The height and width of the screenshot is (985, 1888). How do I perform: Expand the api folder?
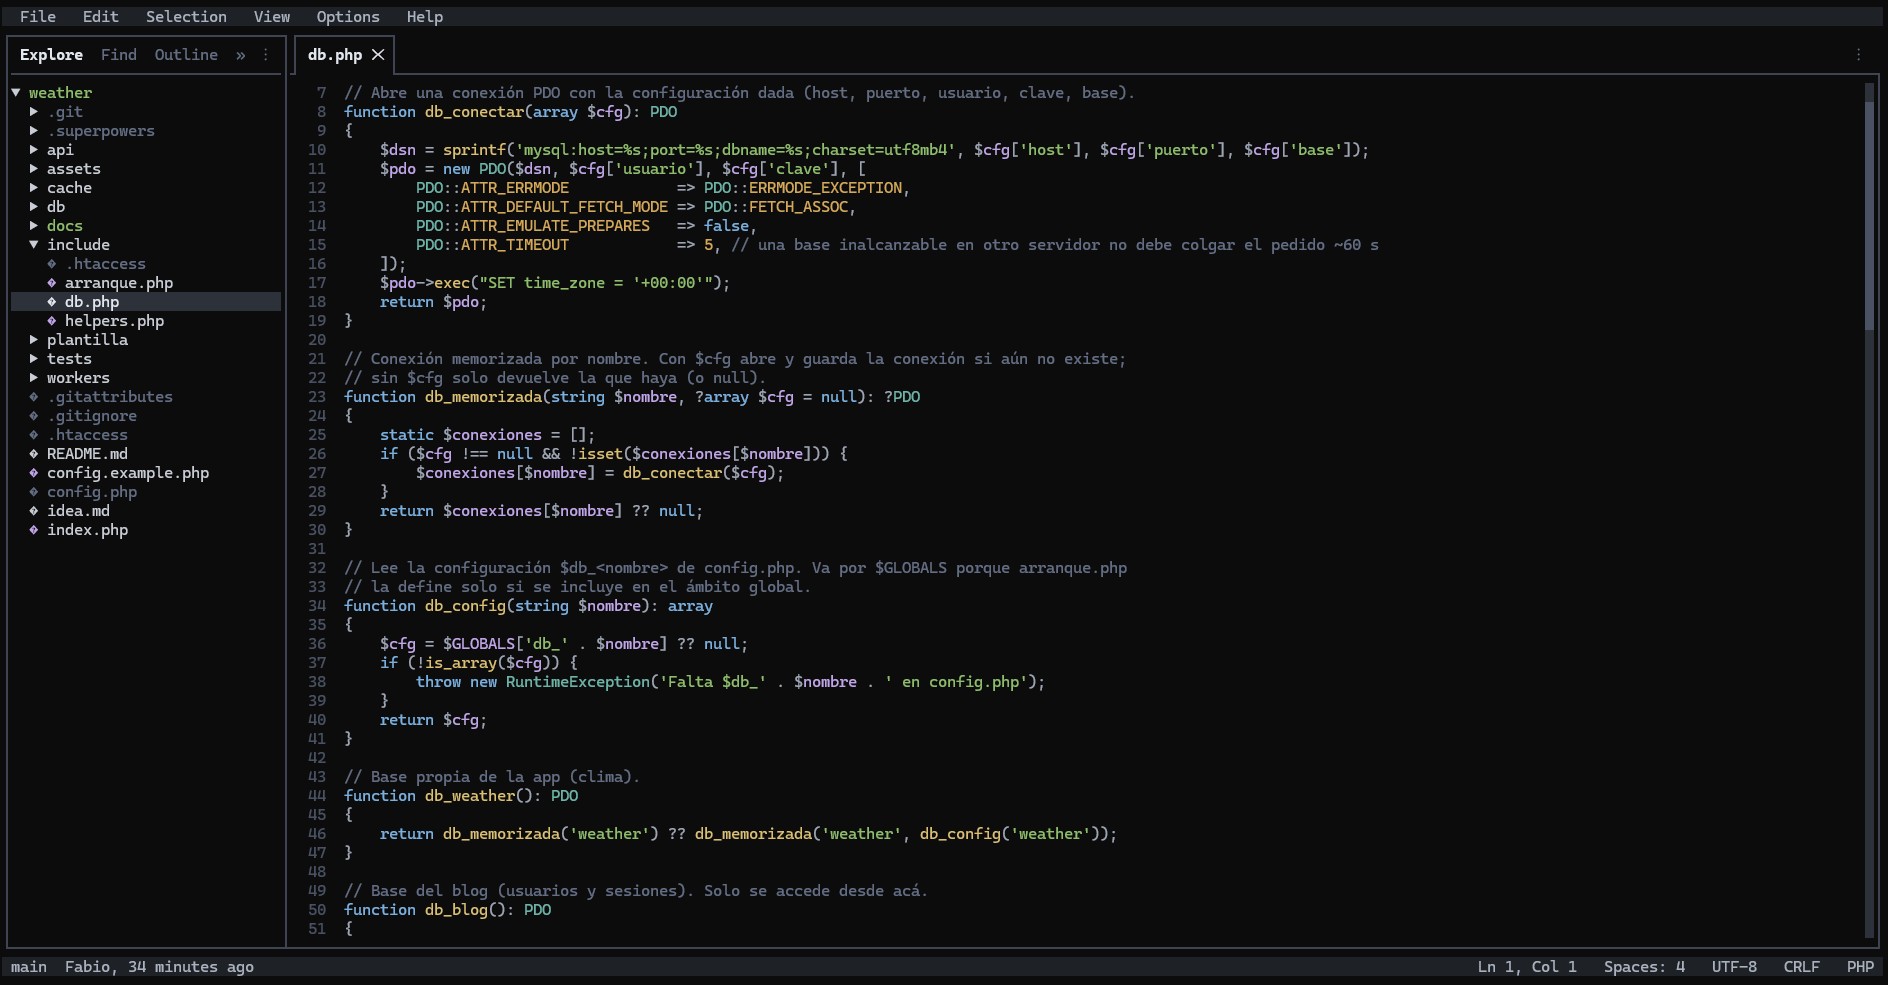tap(34, 150)
